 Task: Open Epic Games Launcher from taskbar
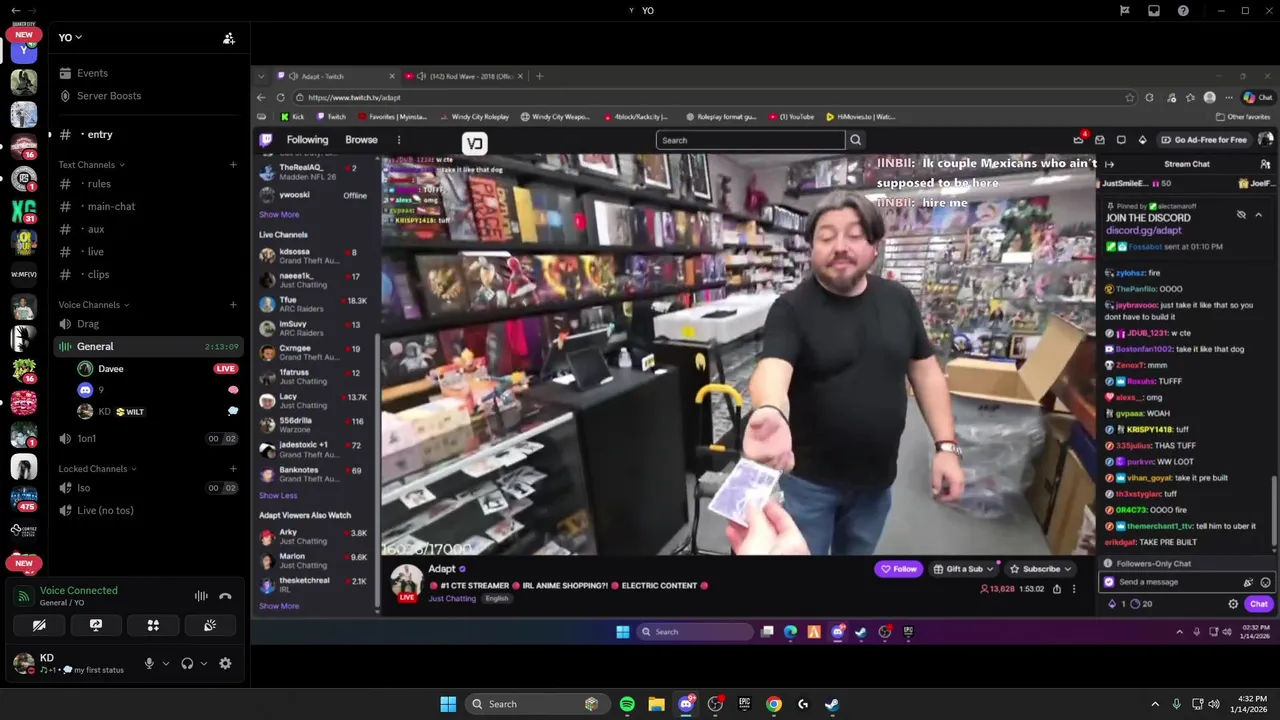click(x=744, y=704)
